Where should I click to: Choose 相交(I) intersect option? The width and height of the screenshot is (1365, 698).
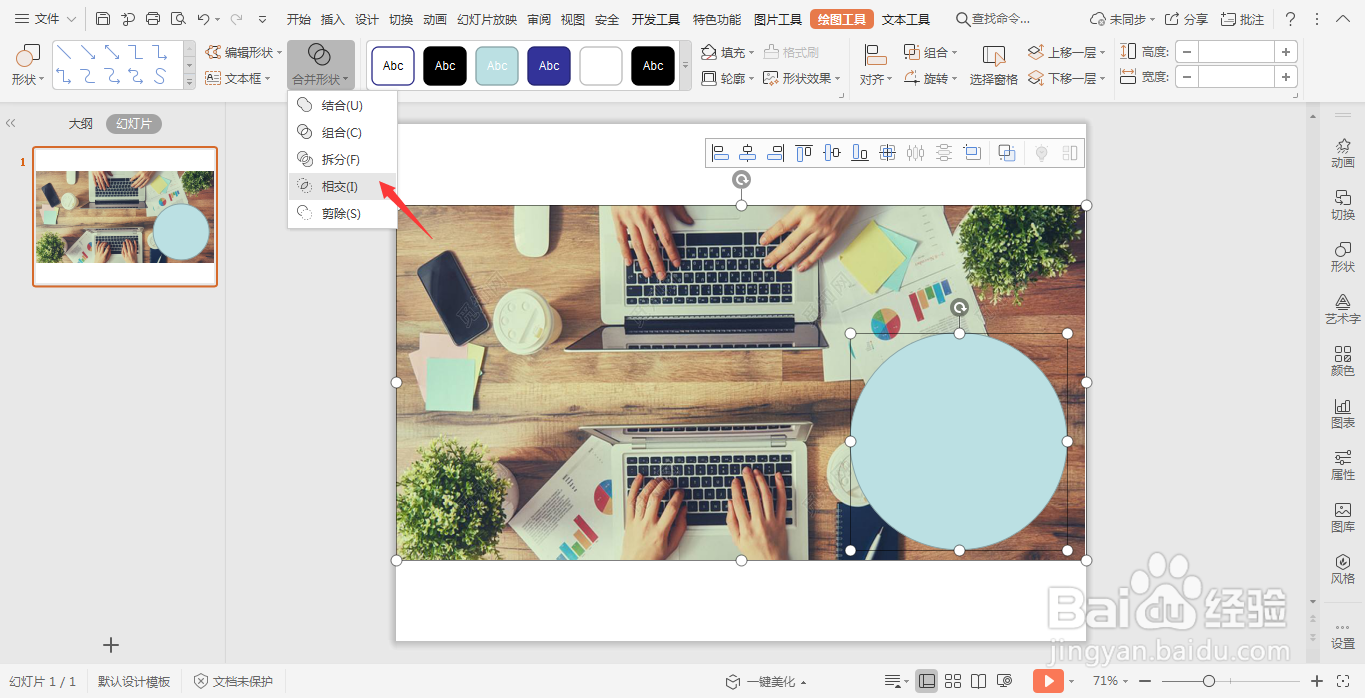point(342,186)
